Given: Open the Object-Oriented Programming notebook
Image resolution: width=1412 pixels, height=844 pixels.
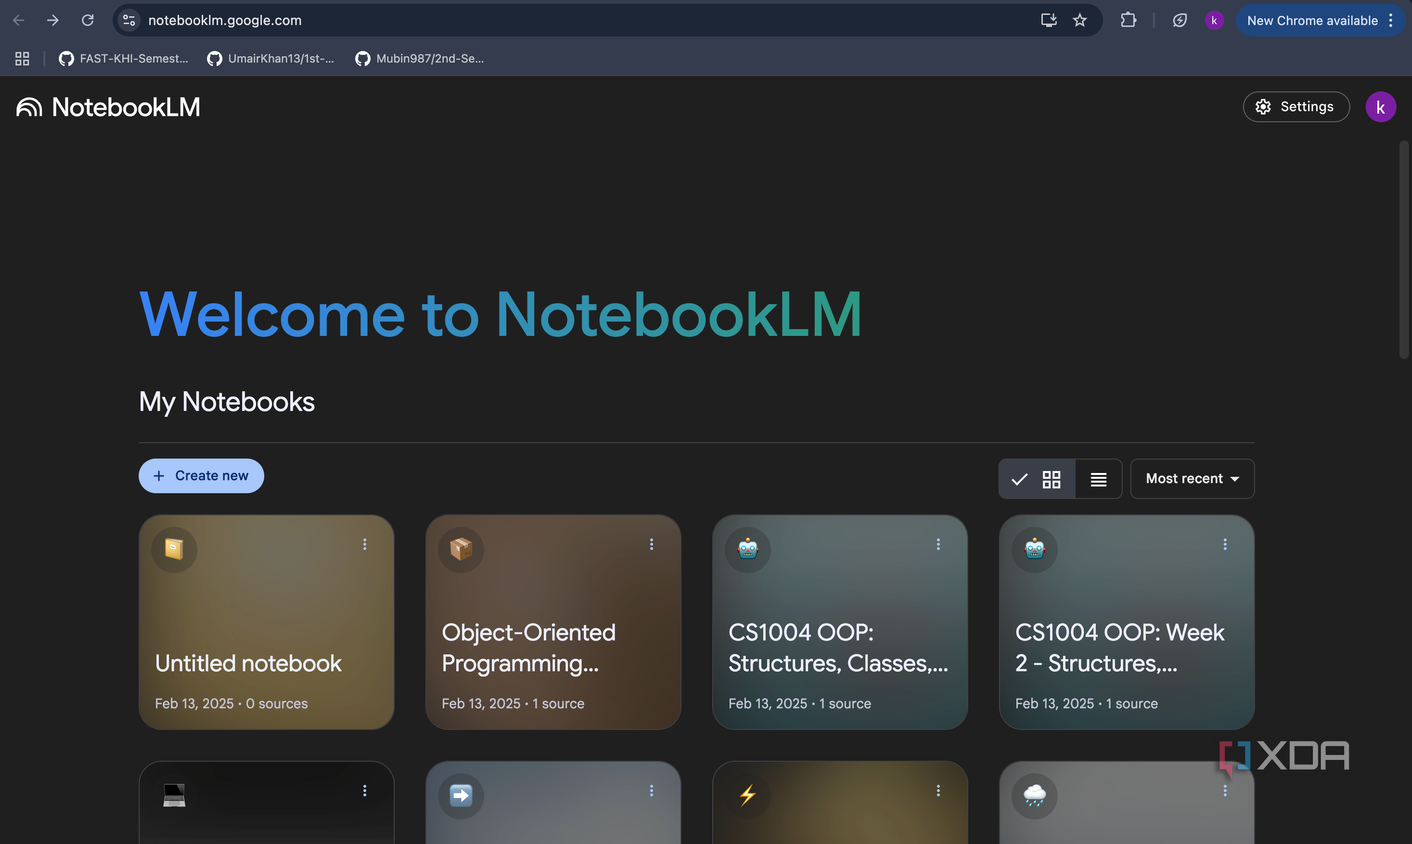Looking at the screenshot, I should point(553,622).
